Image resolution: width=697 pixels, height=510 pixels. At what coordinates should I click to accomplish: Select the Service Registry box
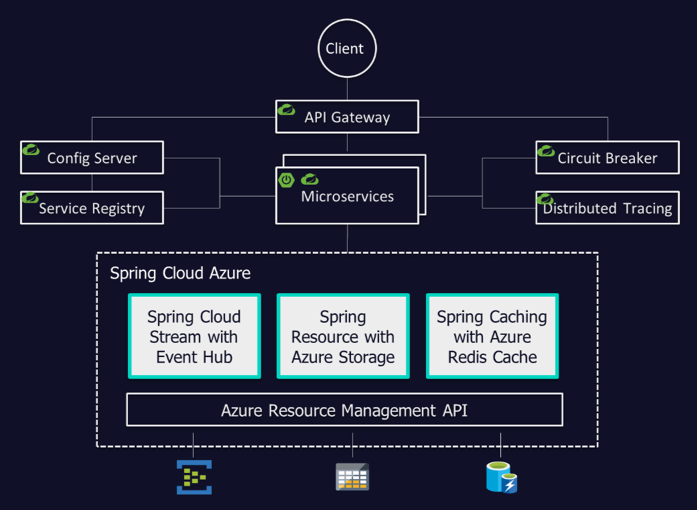coord(92,208)
